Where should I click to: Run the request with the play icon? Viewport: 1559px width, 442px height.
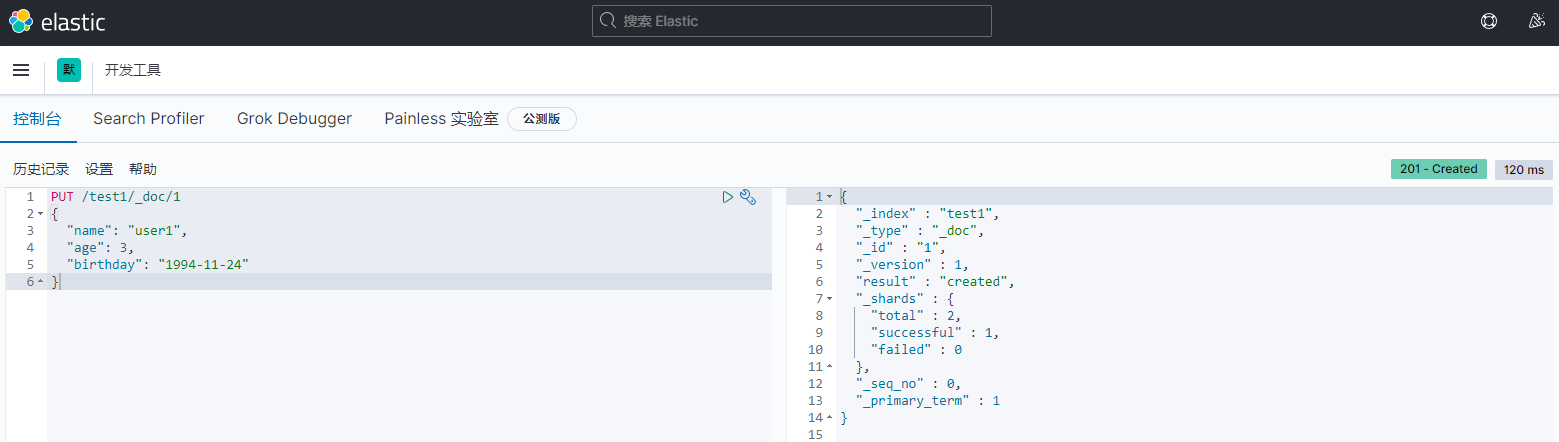(x=728, y=197)
